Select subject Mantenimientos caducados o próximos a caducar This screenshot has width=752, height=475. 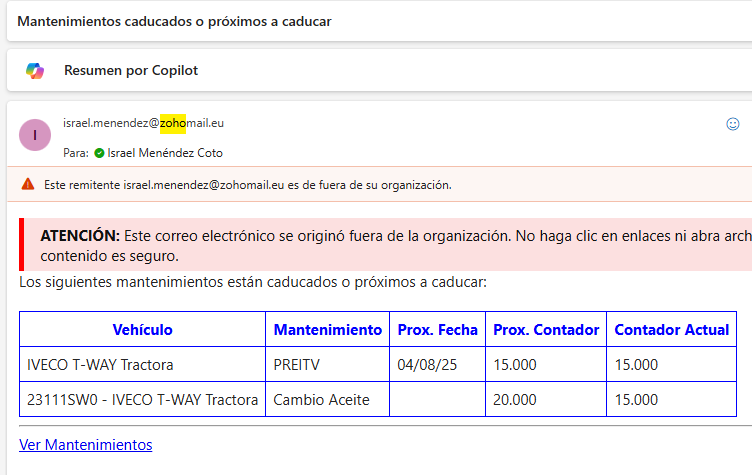tap(174, 22)
